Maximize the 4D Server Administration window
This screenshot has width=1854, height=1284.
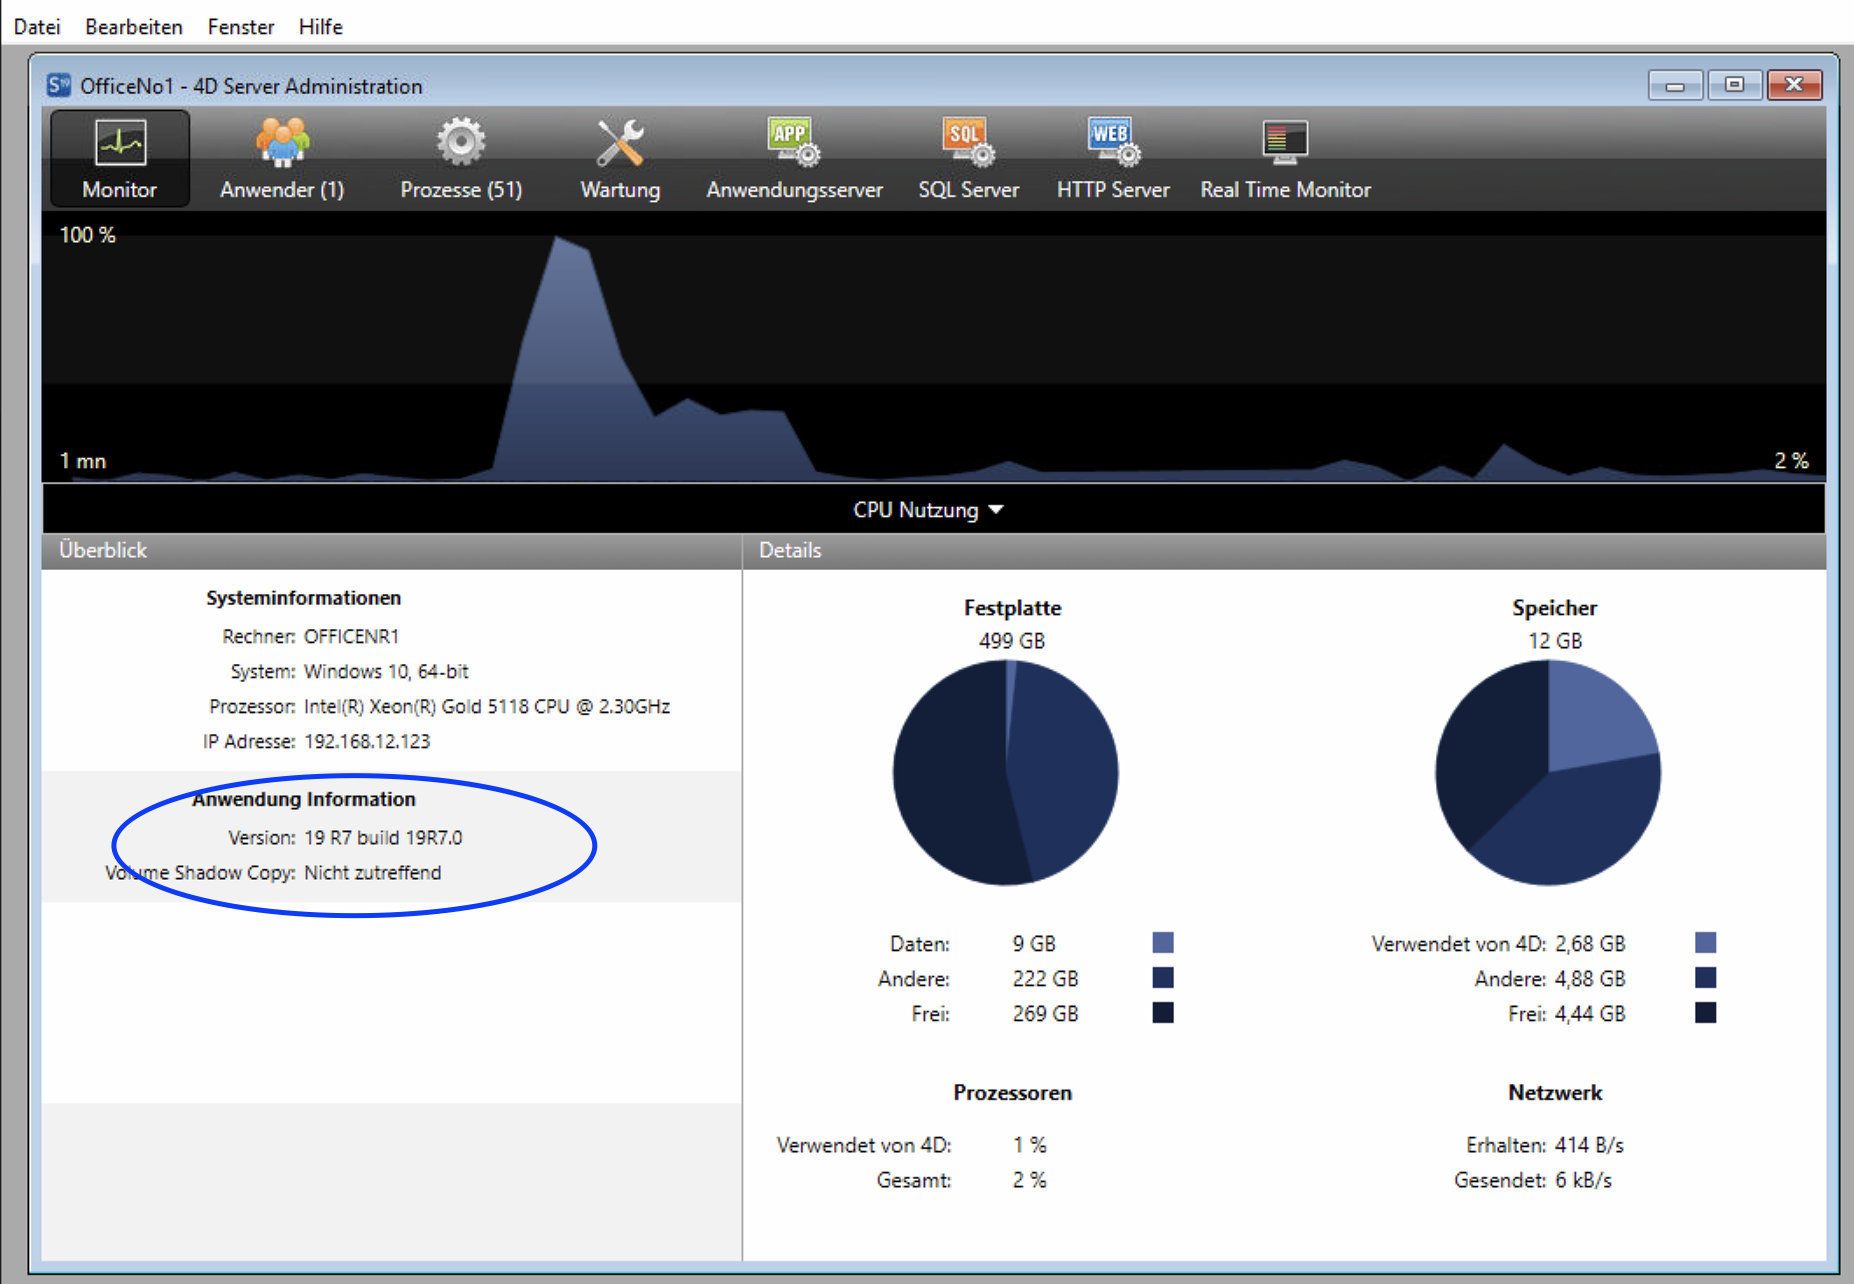(x=1735, y=85)
